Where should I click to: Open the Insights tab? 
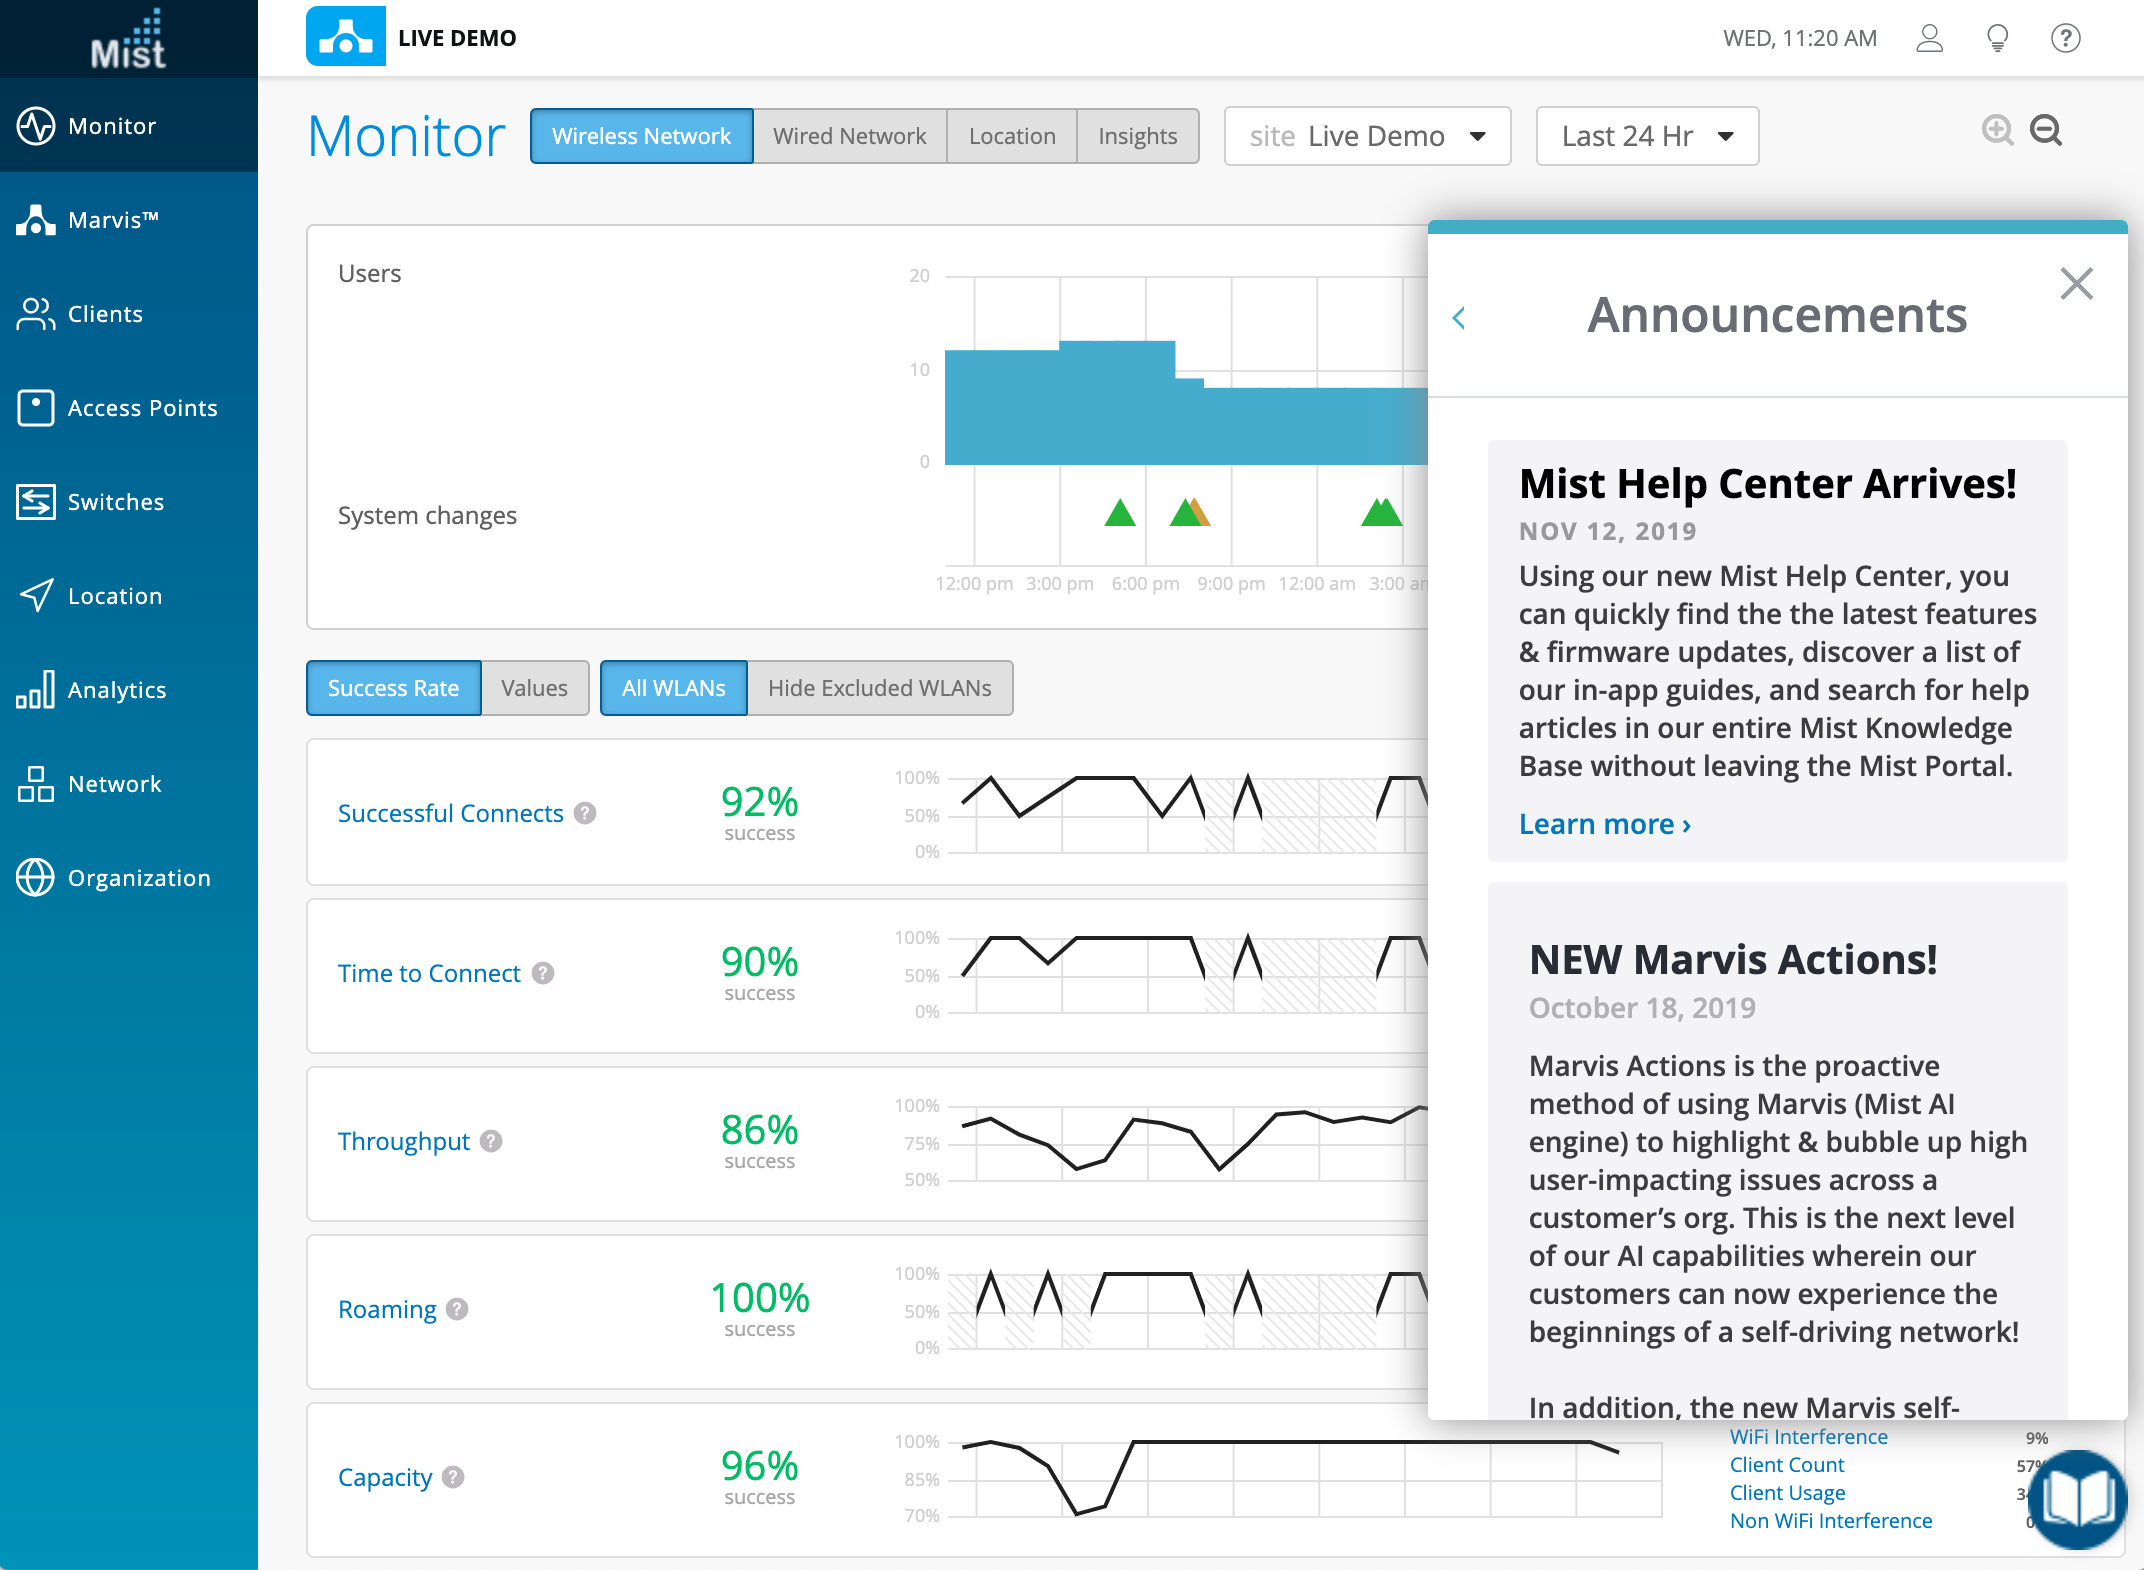[x=1137, y=136]
